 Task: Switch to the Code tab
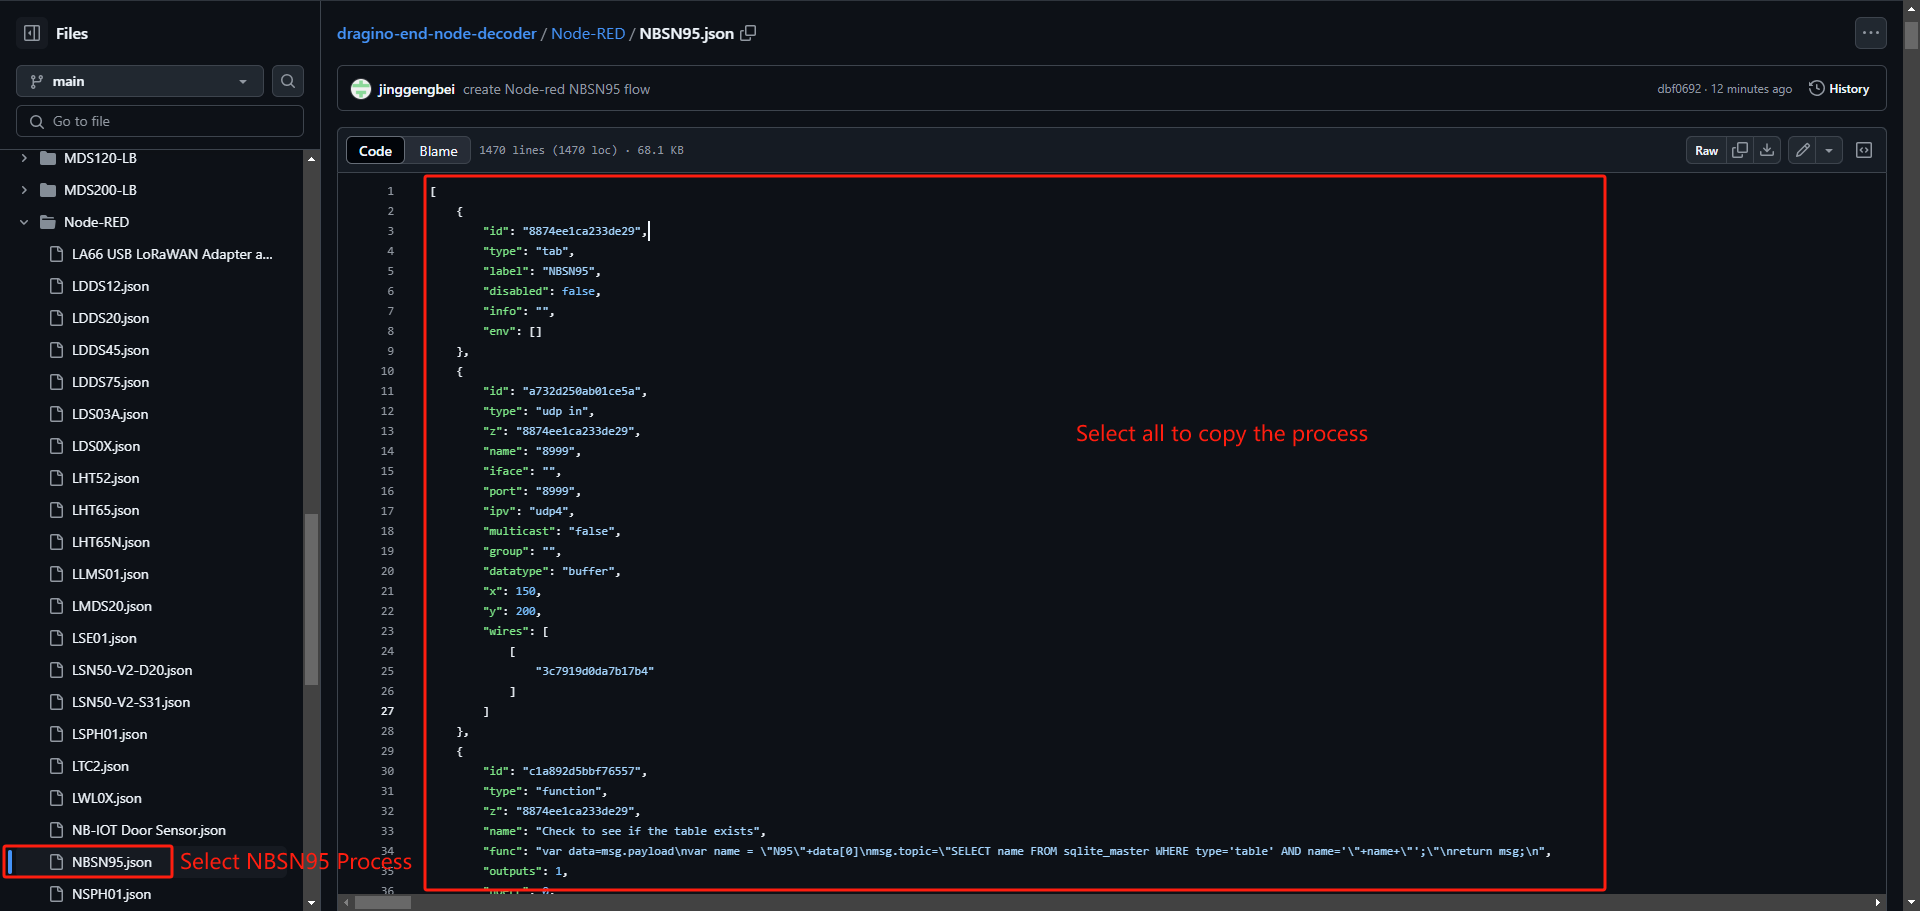(x=375, y=150)
